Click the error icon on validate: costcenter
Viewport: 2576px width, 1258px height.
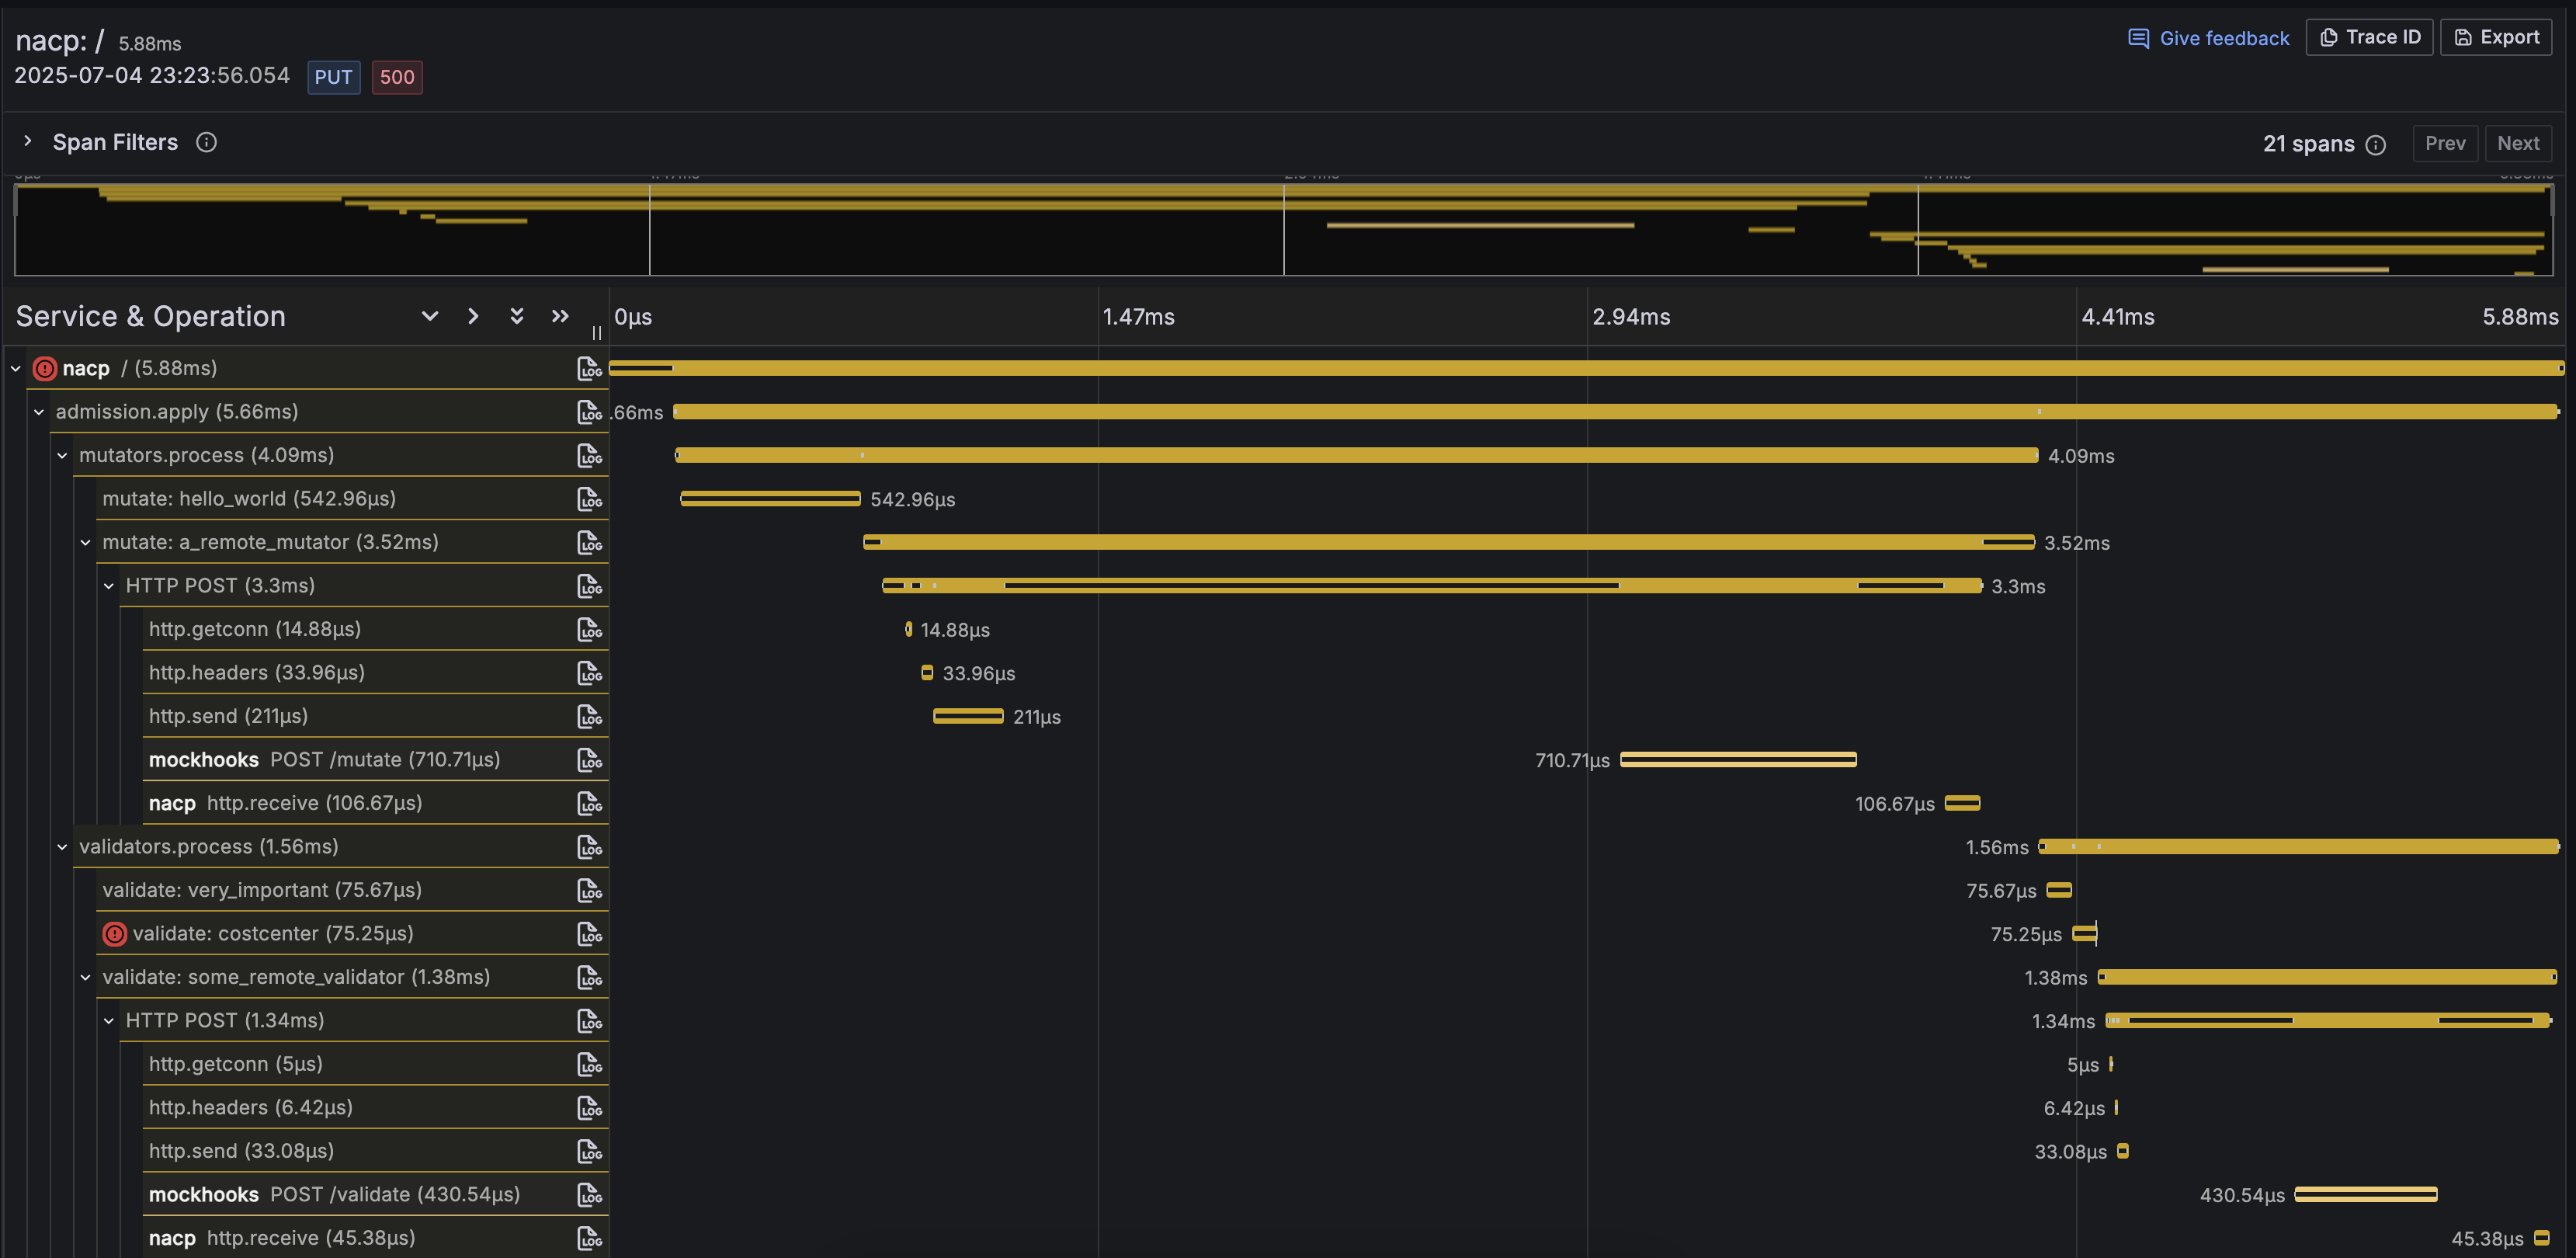pyautogui.click(x=115, y=934)
